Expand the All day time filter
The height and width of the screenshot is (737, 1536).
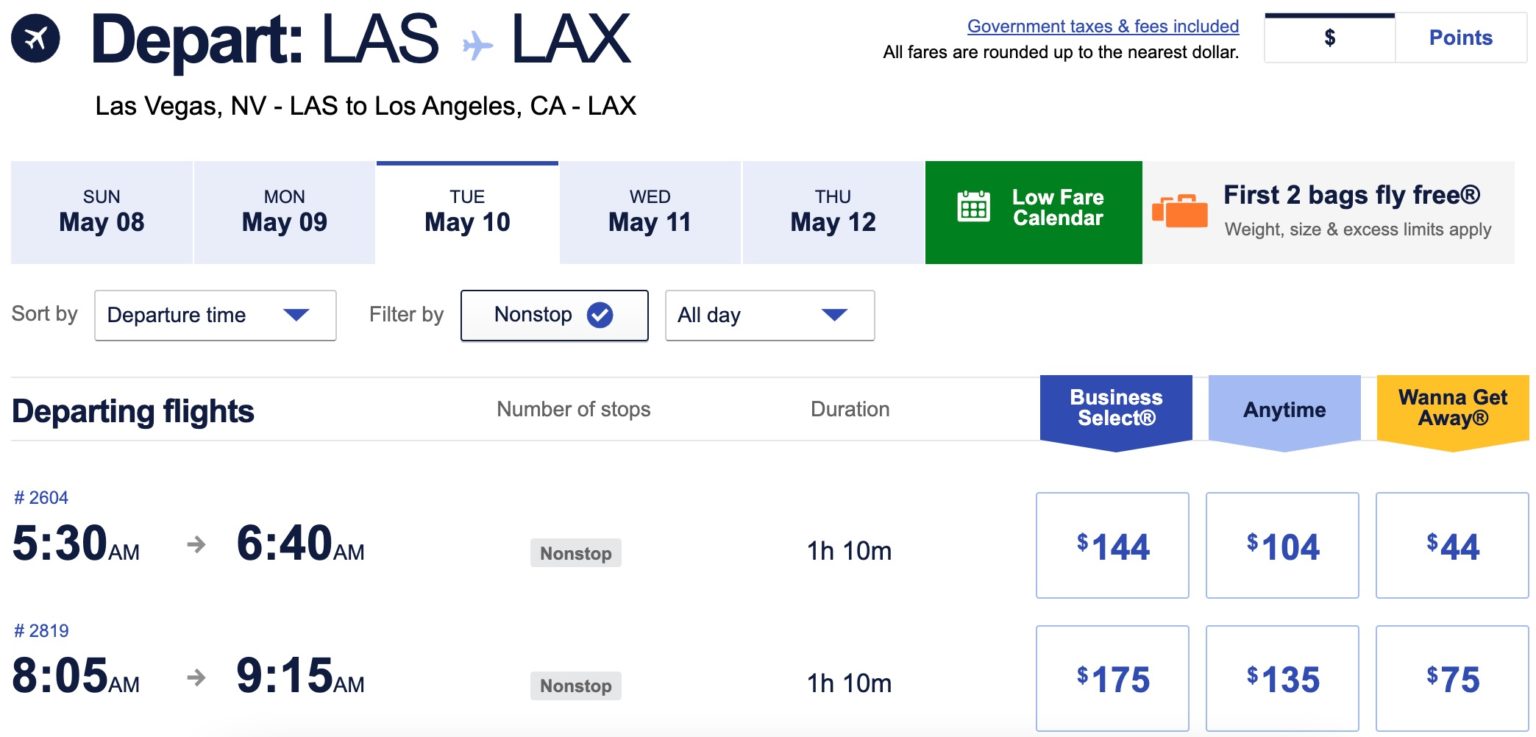pos(769,315)
